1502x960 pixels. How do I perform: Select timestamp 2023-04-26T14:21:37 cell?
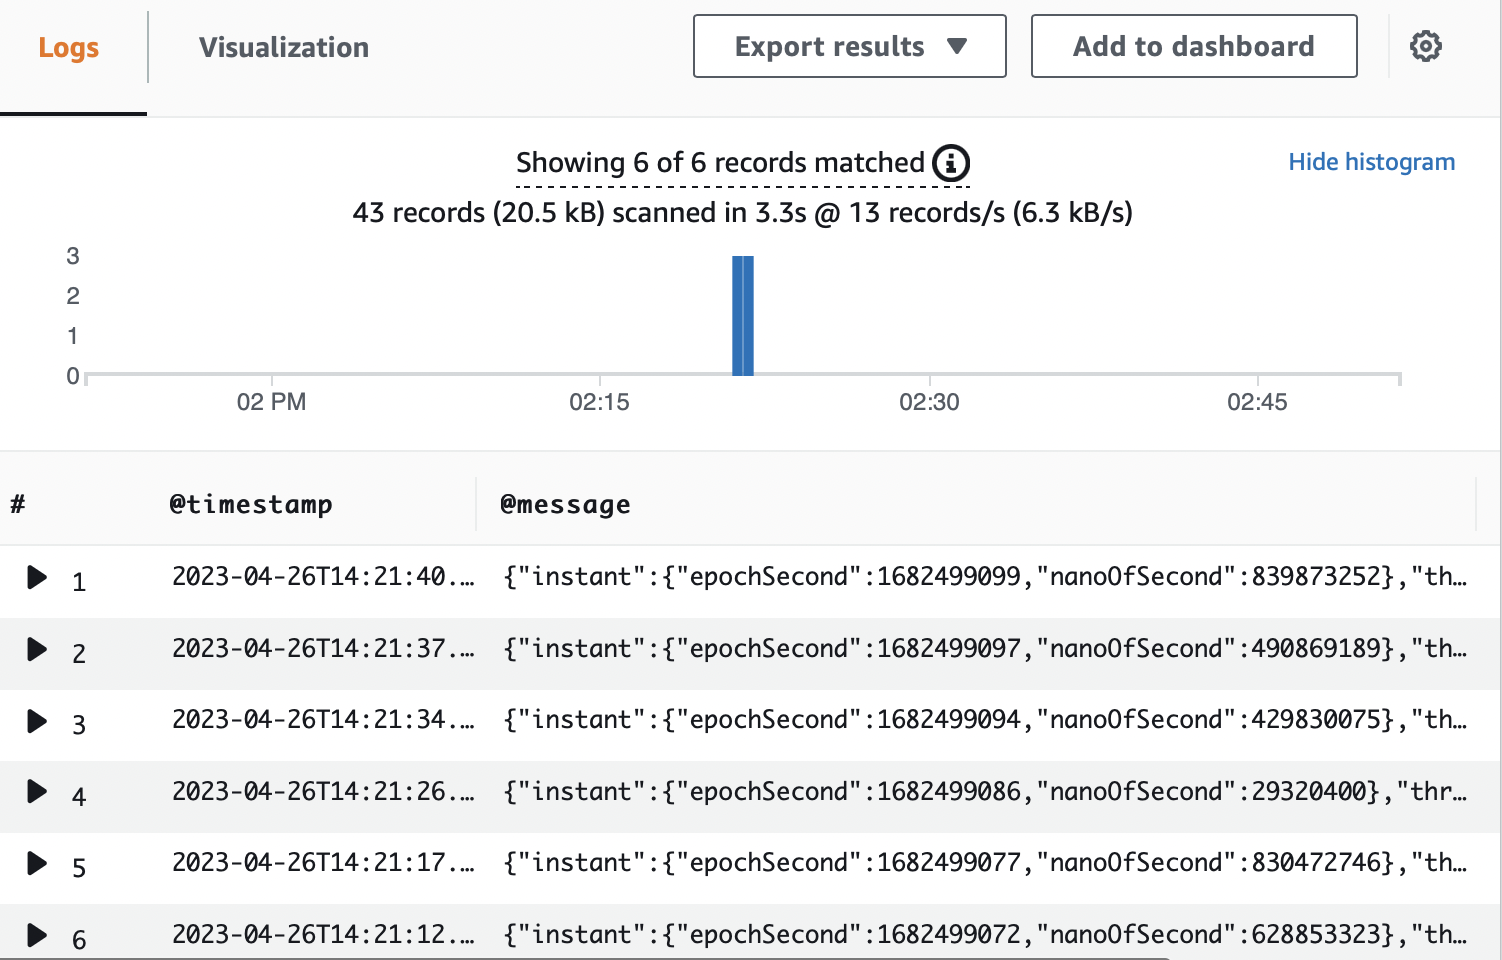(x=322, y=649)
